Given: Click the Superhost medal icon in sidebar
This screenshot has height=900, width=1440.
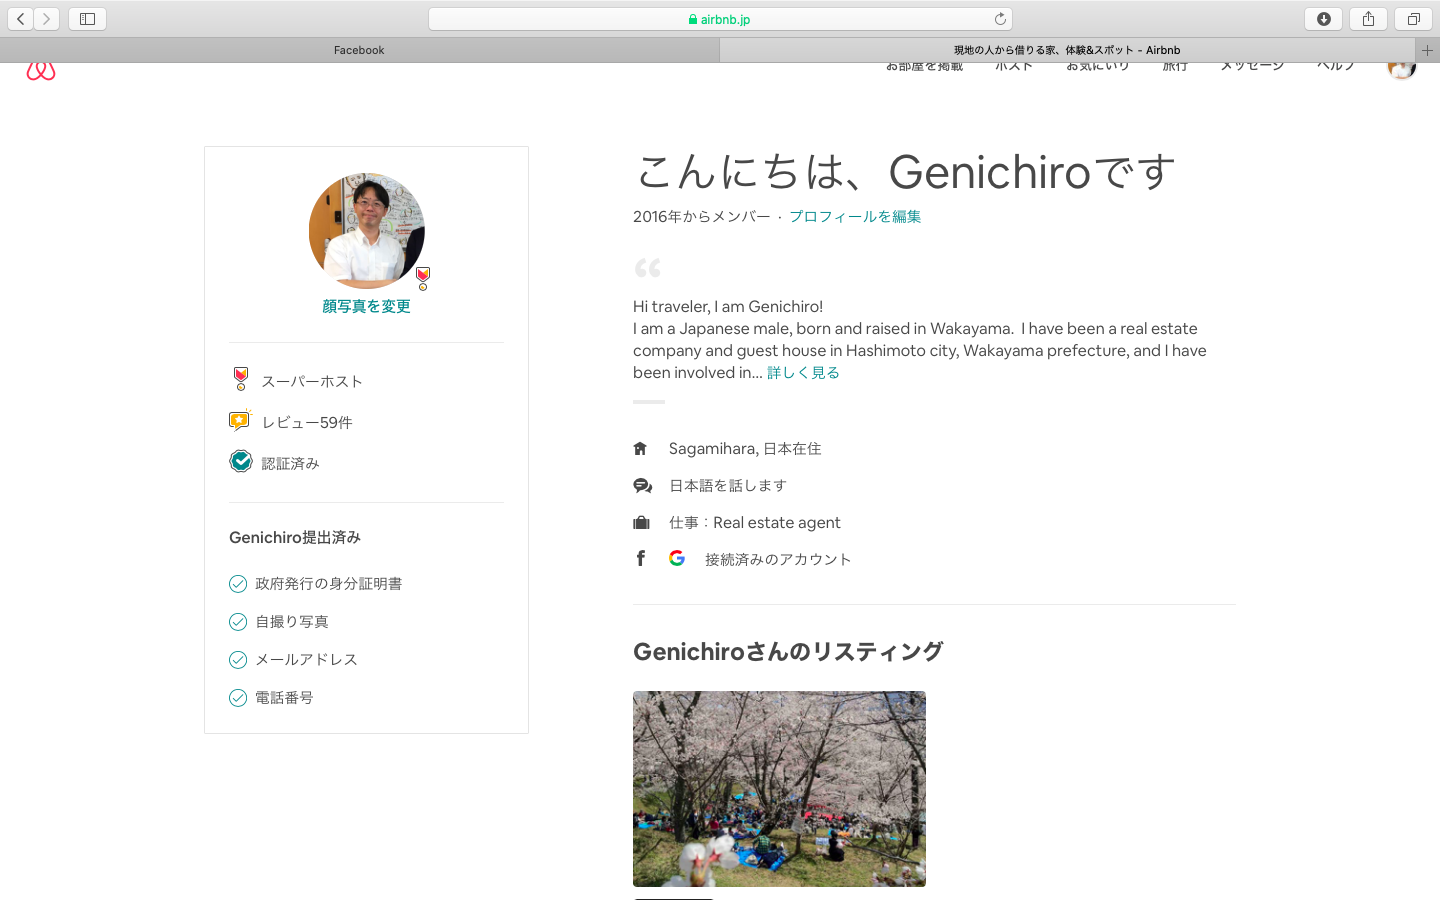Looking at the screenshot, I should point(240,379).
